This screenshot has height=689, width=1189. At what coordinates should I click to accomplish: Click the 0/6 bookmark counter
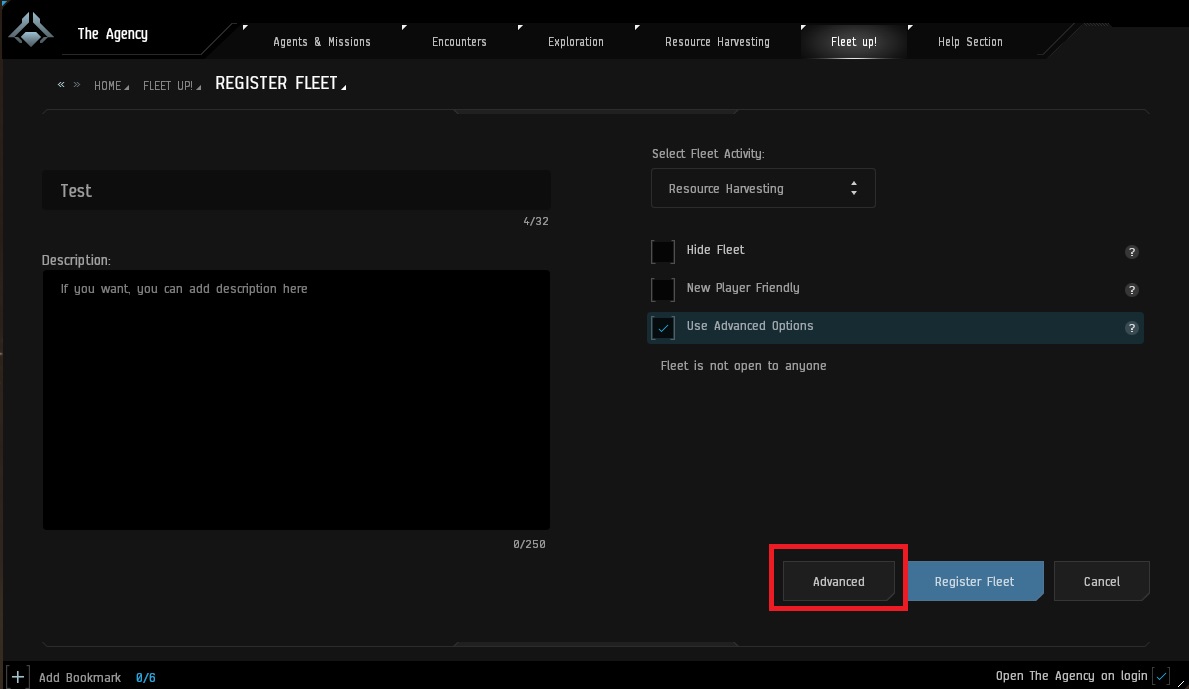(x=146, y=678)
